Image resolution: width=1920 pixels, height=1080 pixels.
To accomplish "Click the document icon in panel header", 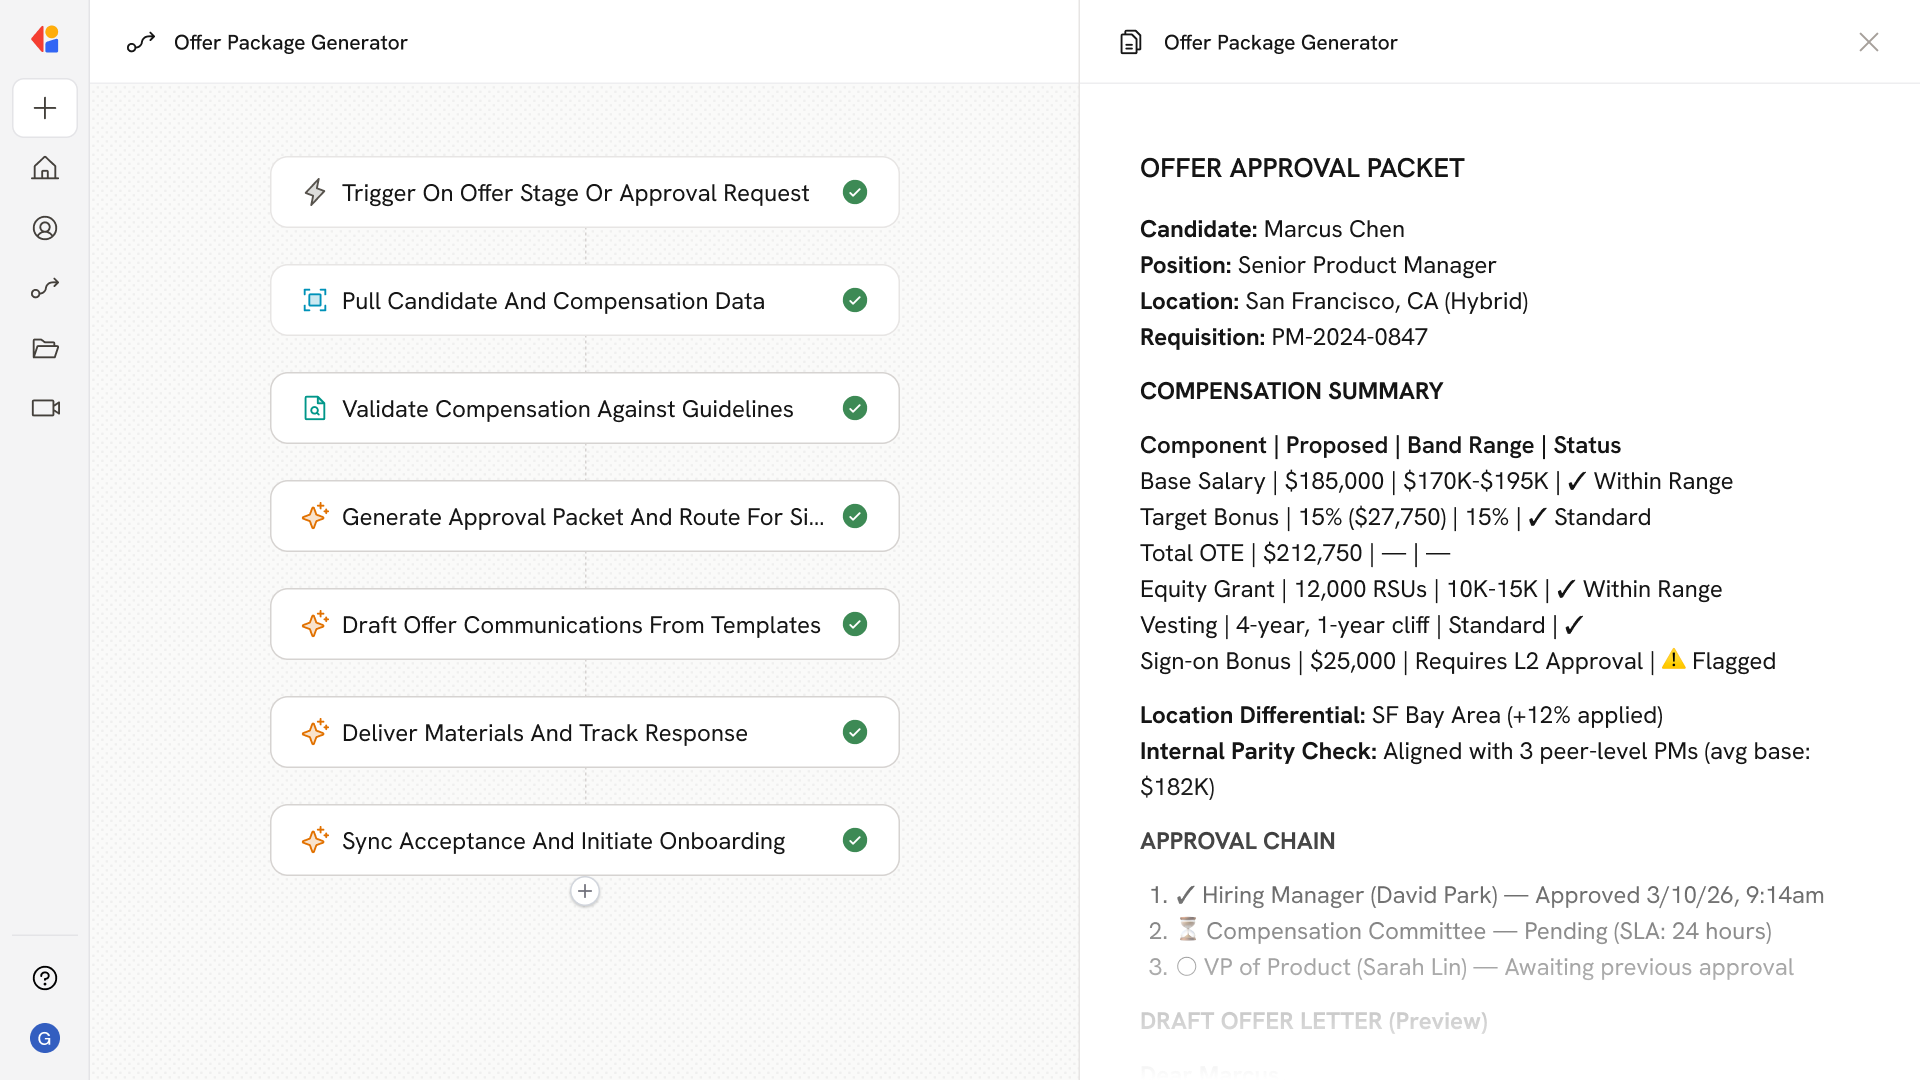I will point(1131,42).
